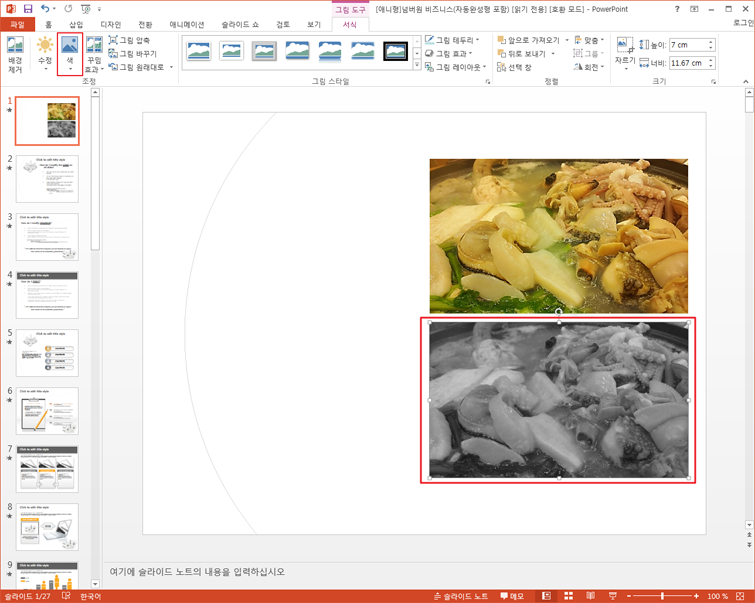Increase the height with its up spinner
Screen dimensions: 755x603
point(711,42)
